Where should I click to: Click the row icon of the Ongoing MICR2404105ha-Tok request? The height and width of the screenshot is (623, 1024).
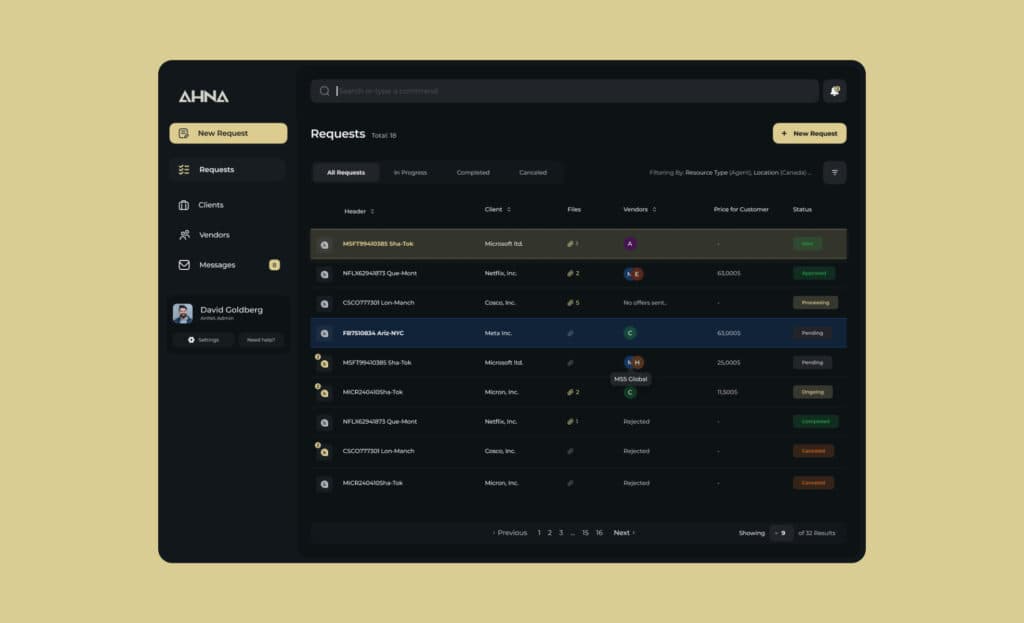pos(324,393)
